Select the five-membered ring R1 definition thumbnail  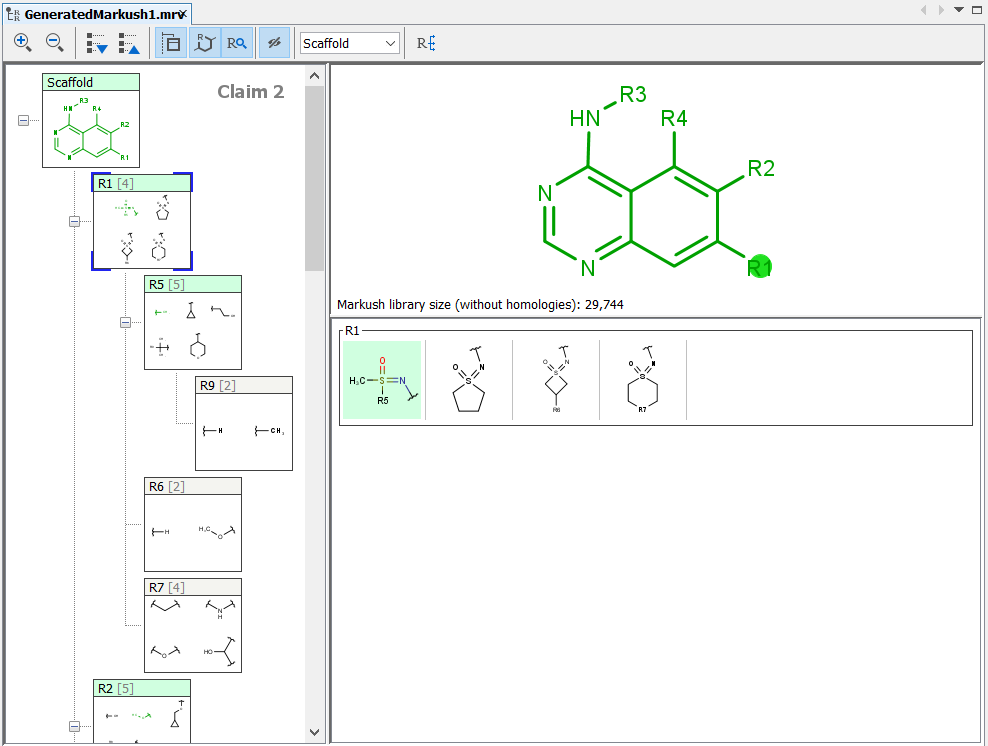468,380
